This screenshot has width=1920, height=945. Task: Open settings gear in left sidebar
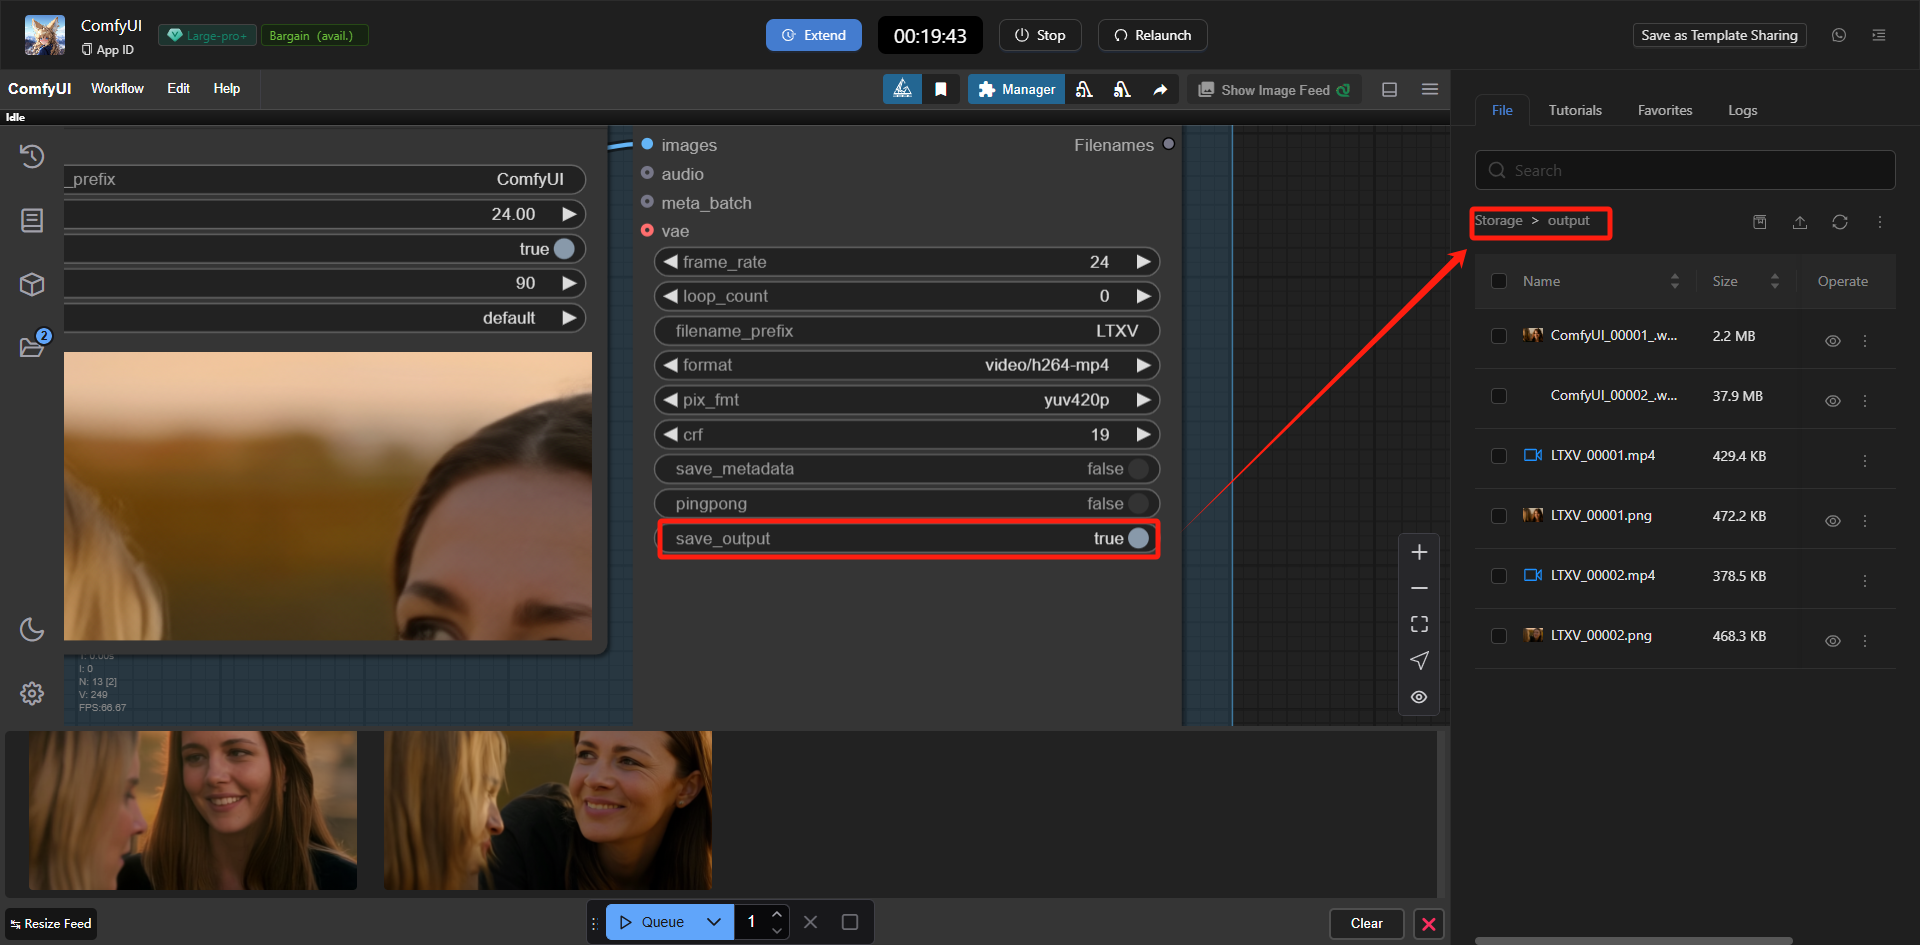32,693
